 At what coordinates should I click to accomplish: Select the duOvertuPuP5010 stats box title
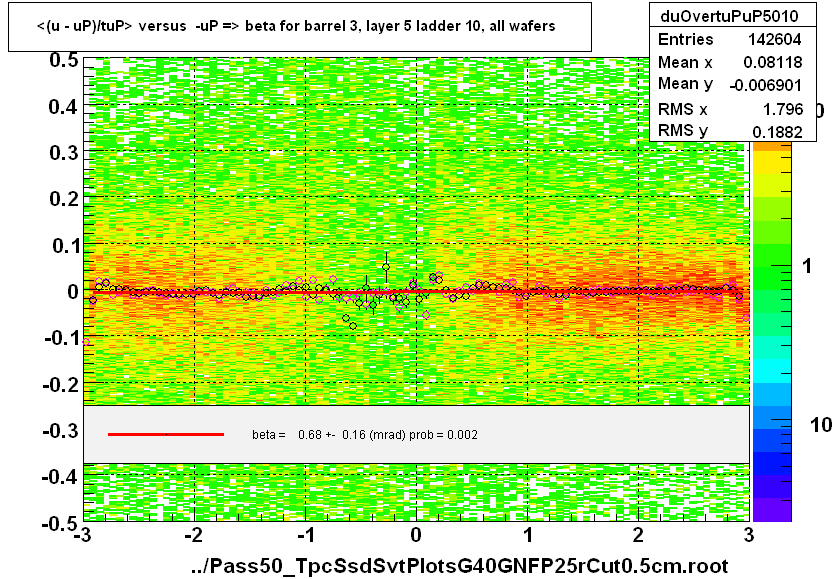click(729, 16)
